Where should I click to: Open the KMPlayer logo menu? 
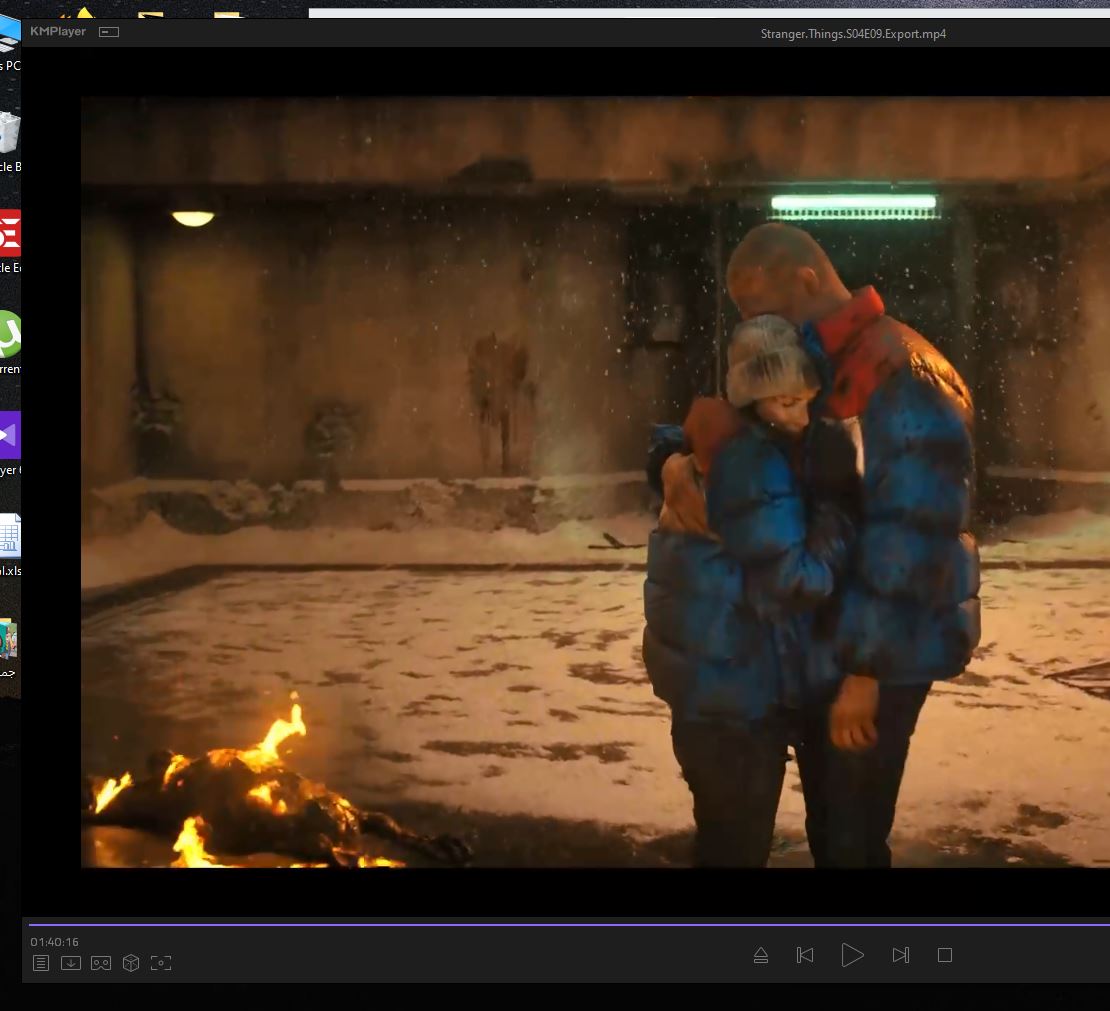[x=58, y=32]
